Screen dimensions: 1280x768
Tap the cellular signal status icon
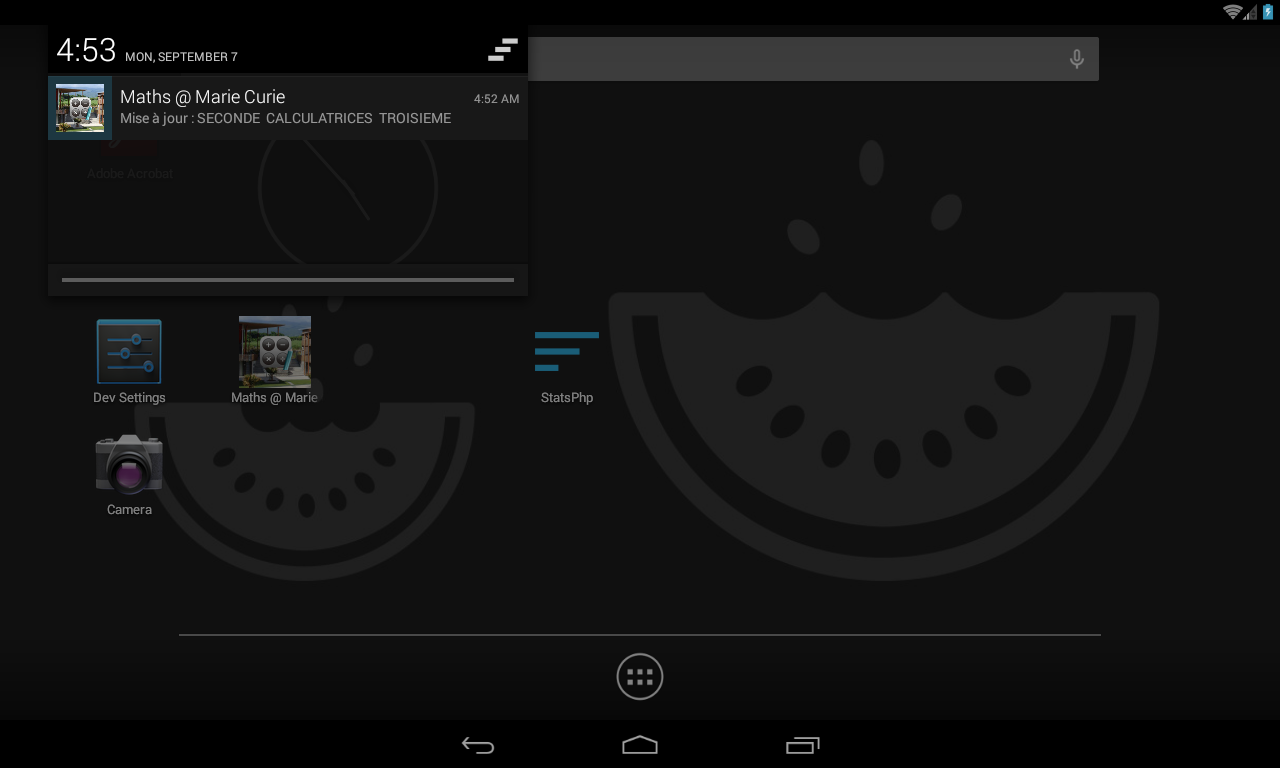[1251, 12]
